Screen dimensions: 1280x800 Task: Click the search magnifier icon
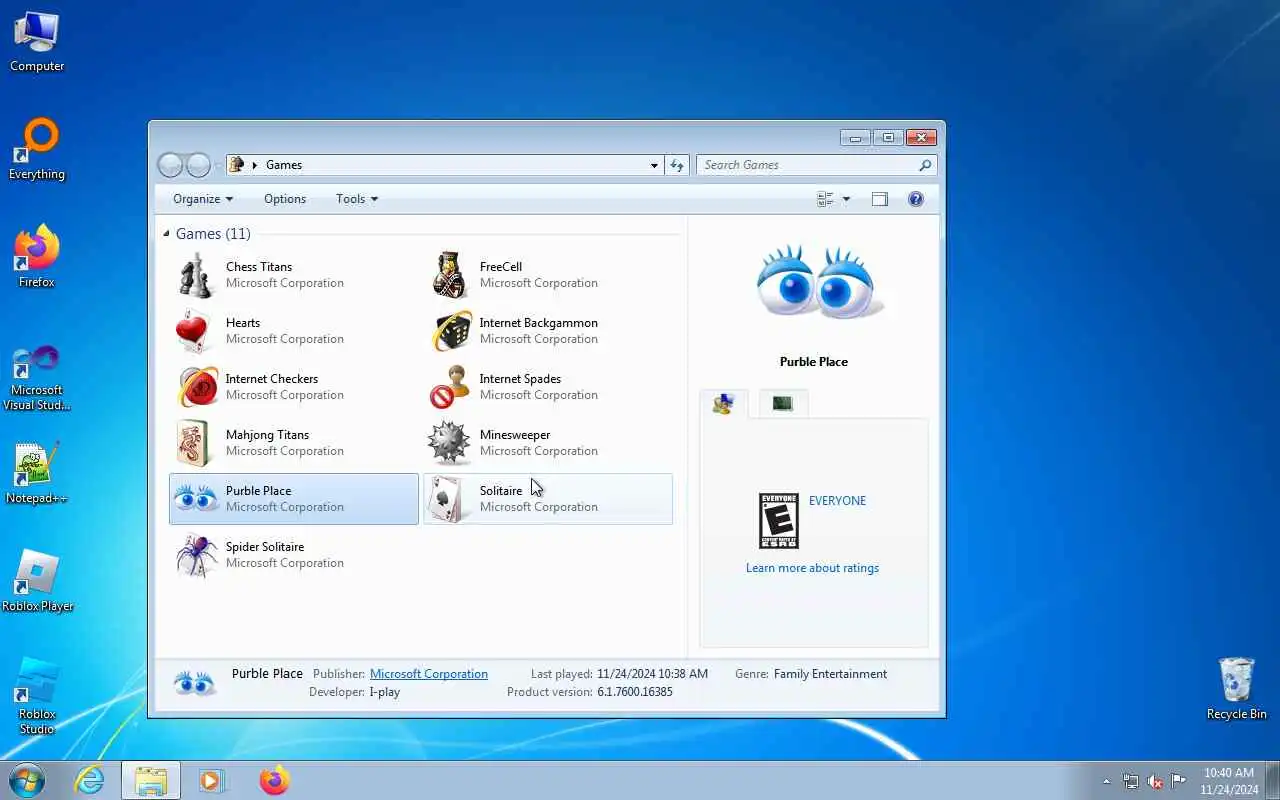coord(925,165)
